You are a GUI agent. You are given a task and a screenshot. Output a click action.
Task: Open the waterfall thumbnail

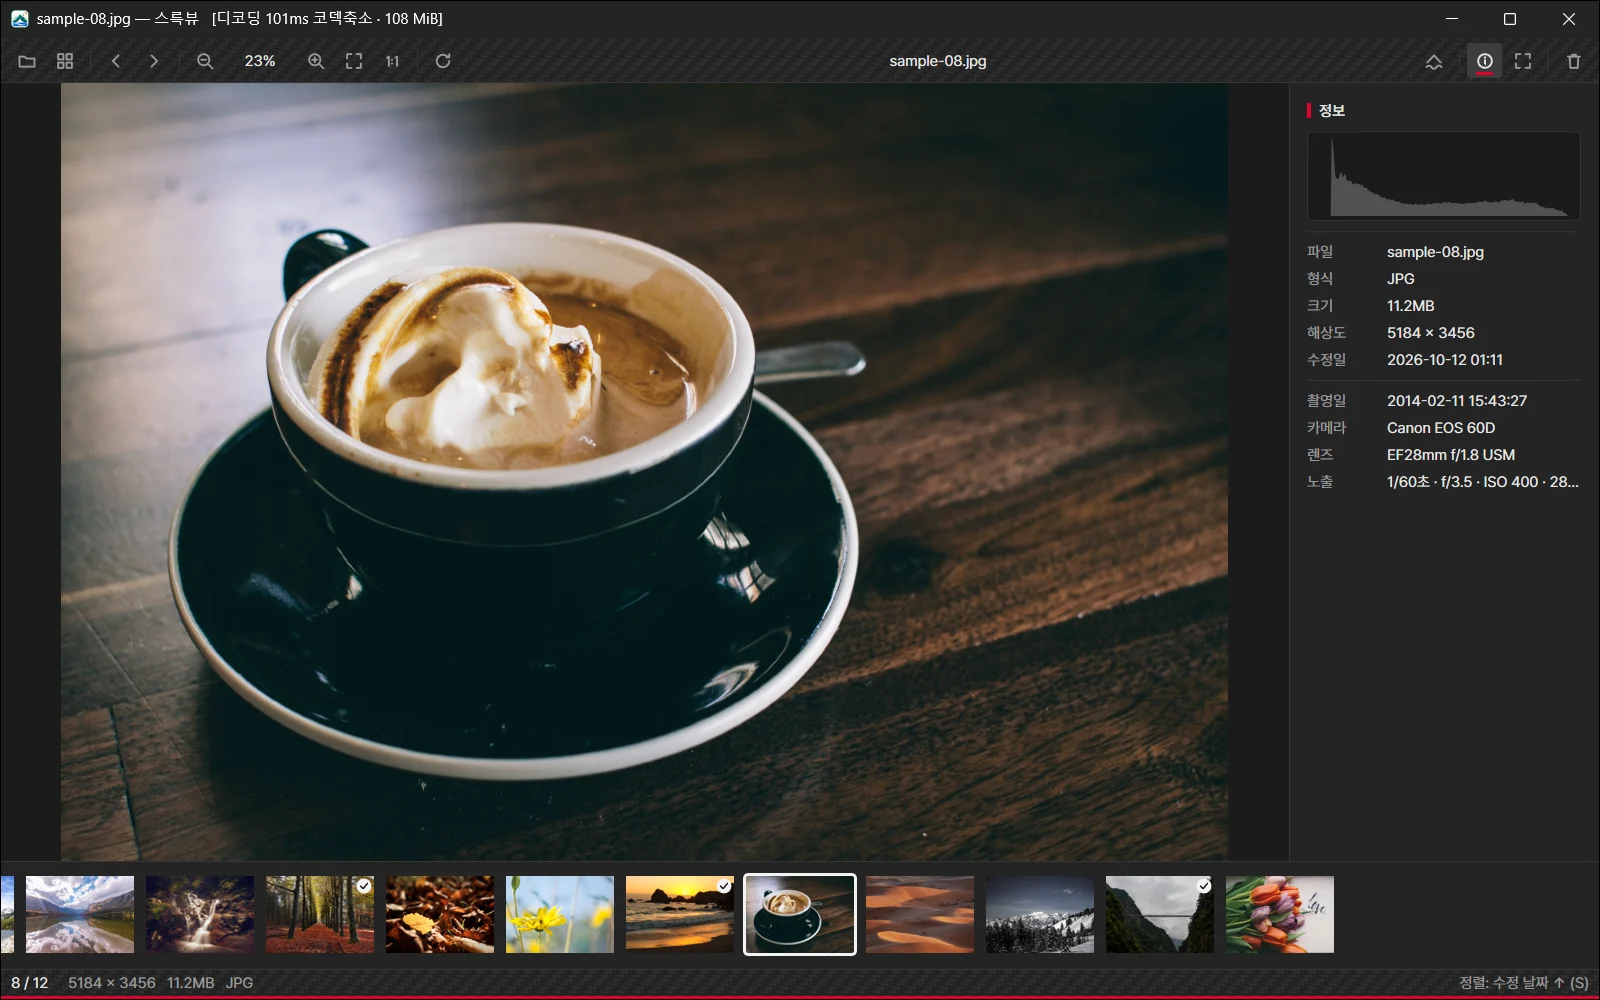pos(200,915)
